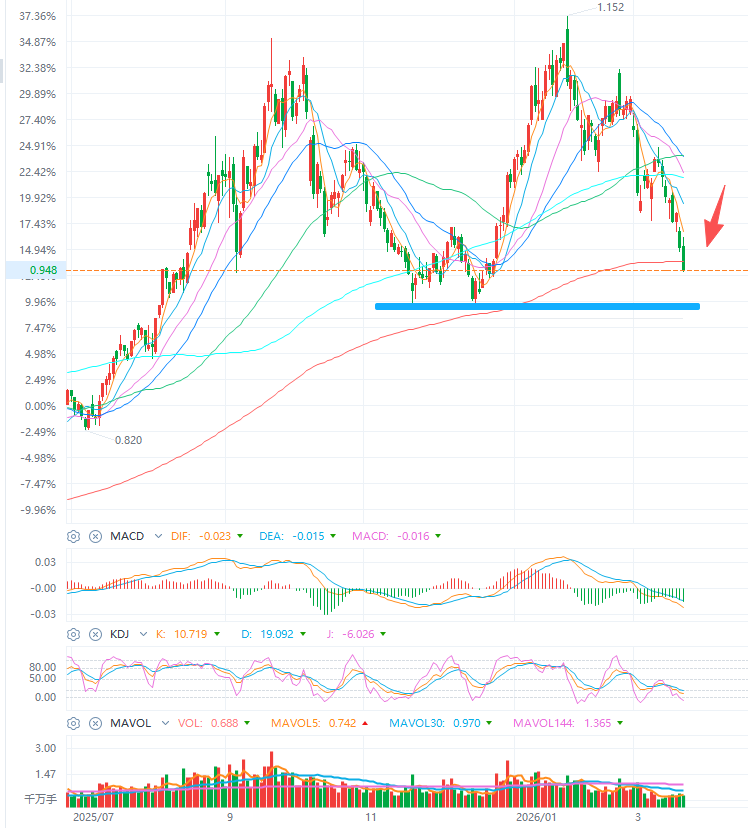Click the 0.820 low price marker

(128, 440)
